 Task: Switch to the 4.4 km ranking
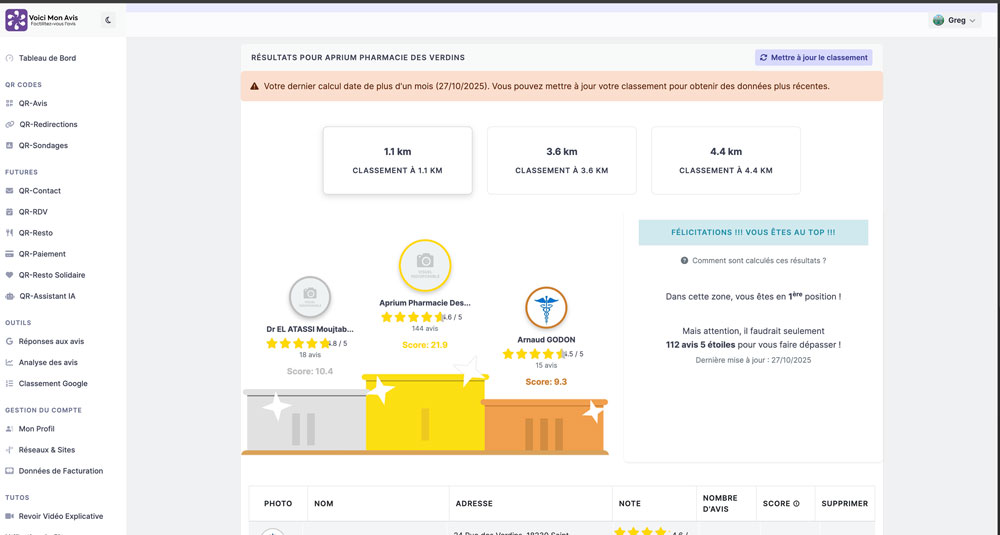(x=725, y=160)
